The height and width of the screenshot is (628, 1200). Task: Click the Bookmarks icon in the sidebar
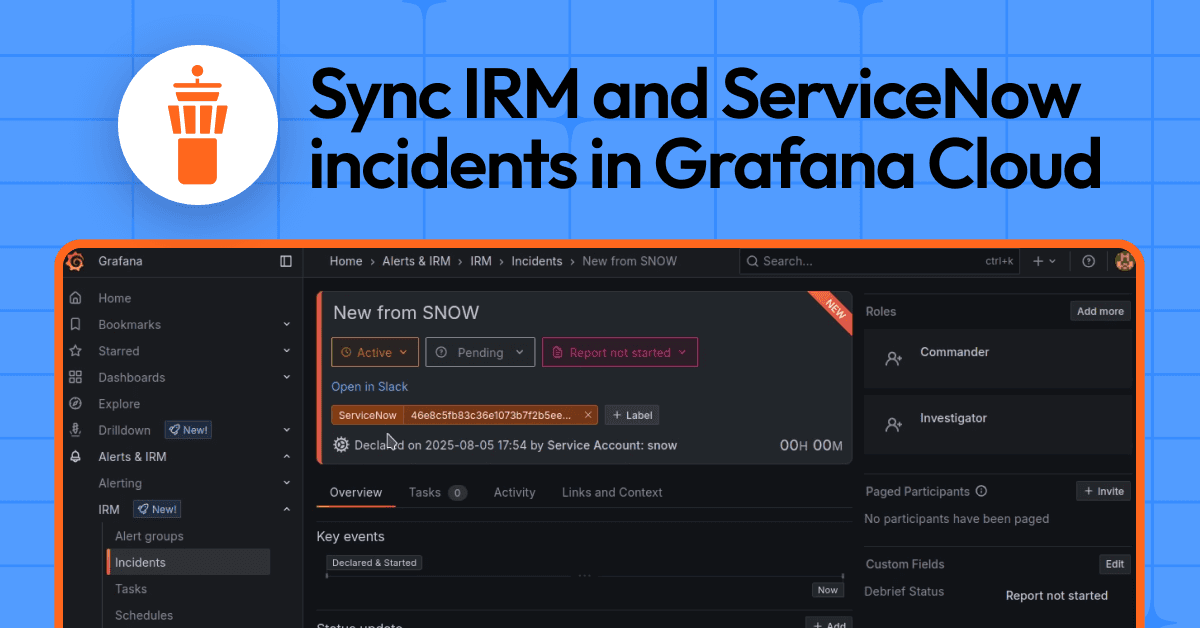point(75,324)
